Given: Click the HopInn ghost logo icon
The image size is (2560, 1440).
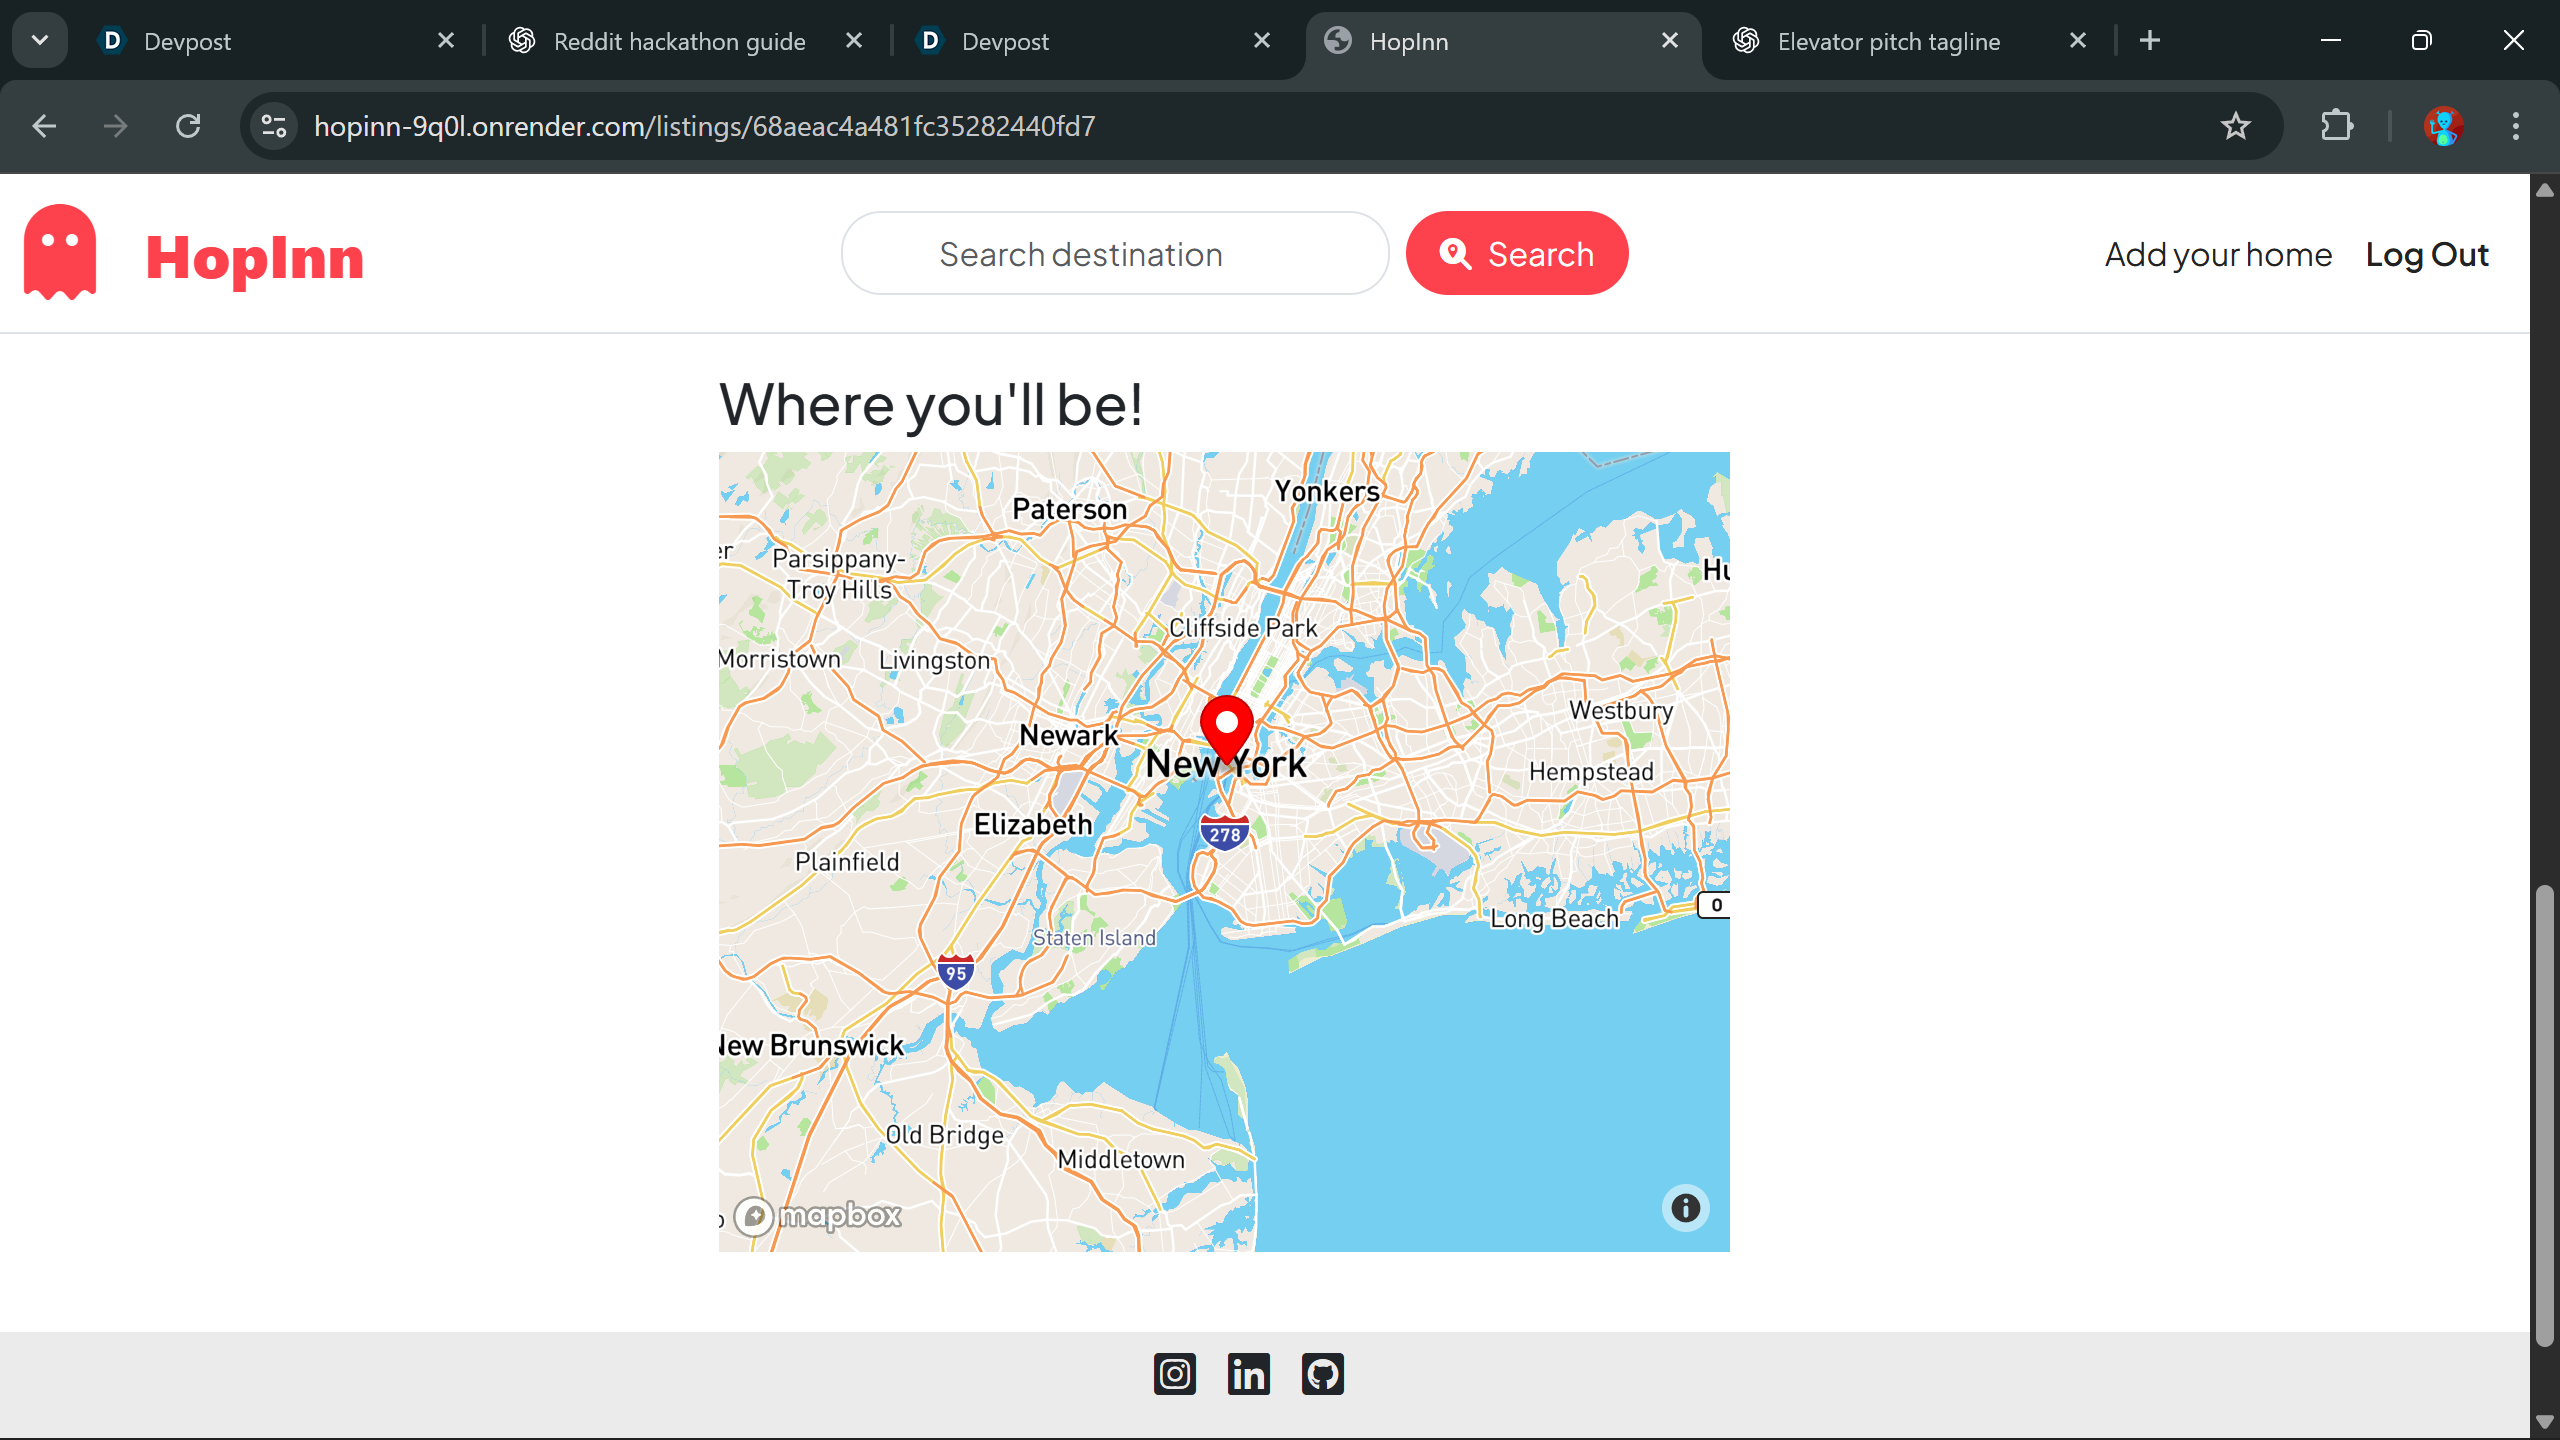Looking at the screenshot, I should (x=60, y=252).
